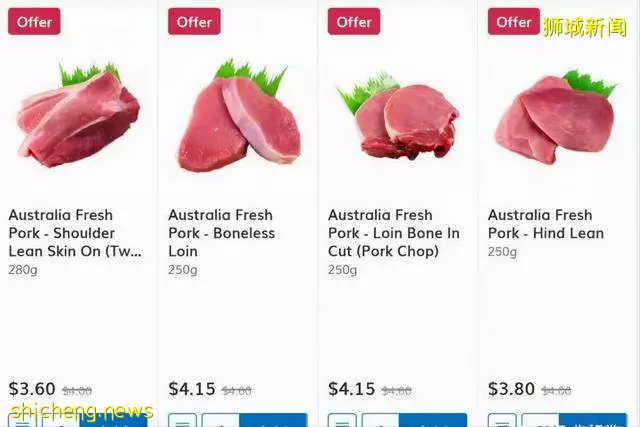Click the Offer badge on Hind Lean
The height and width of the screenshot is (427, 640).
point(514,22)
